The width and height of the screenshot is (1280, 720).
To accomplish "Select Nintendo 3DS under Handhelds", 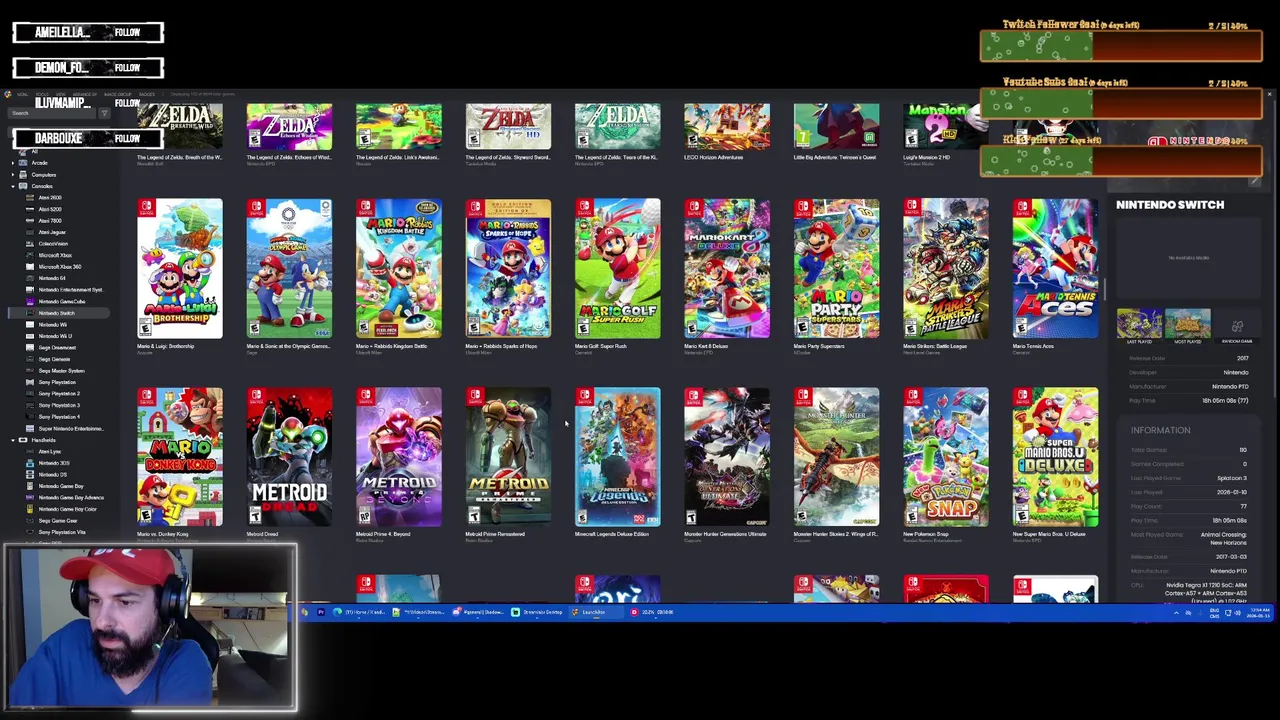I will (54, 463).
